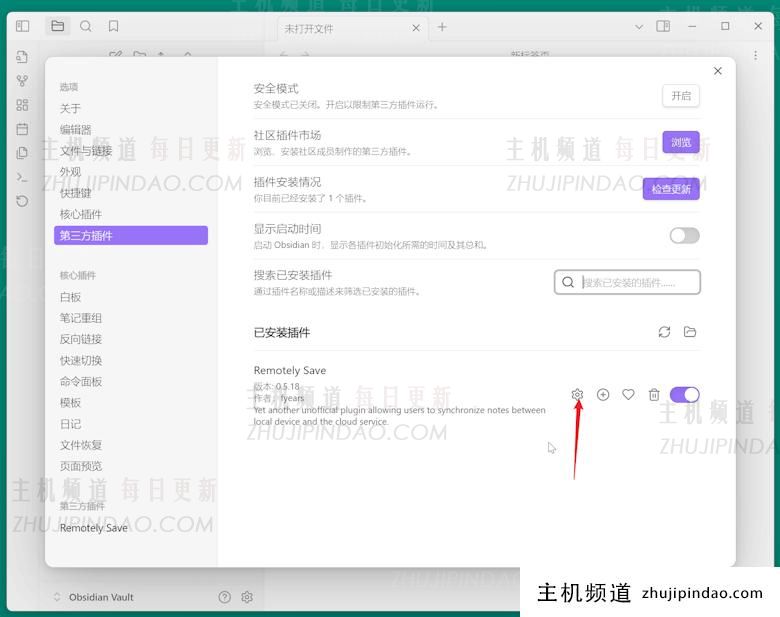Click the 开启 safe mode button

tap(681, 96)
